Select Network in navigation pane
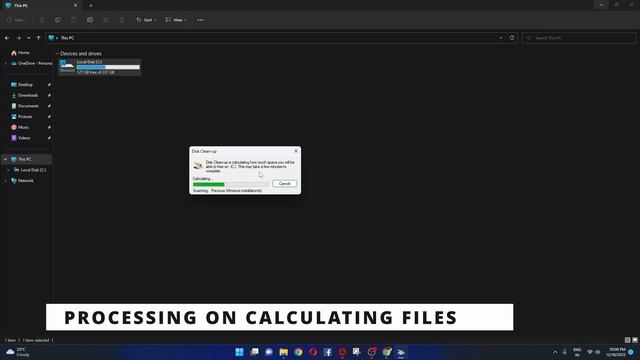The height and width of the screenshot is (360, 640). (25, 180)
